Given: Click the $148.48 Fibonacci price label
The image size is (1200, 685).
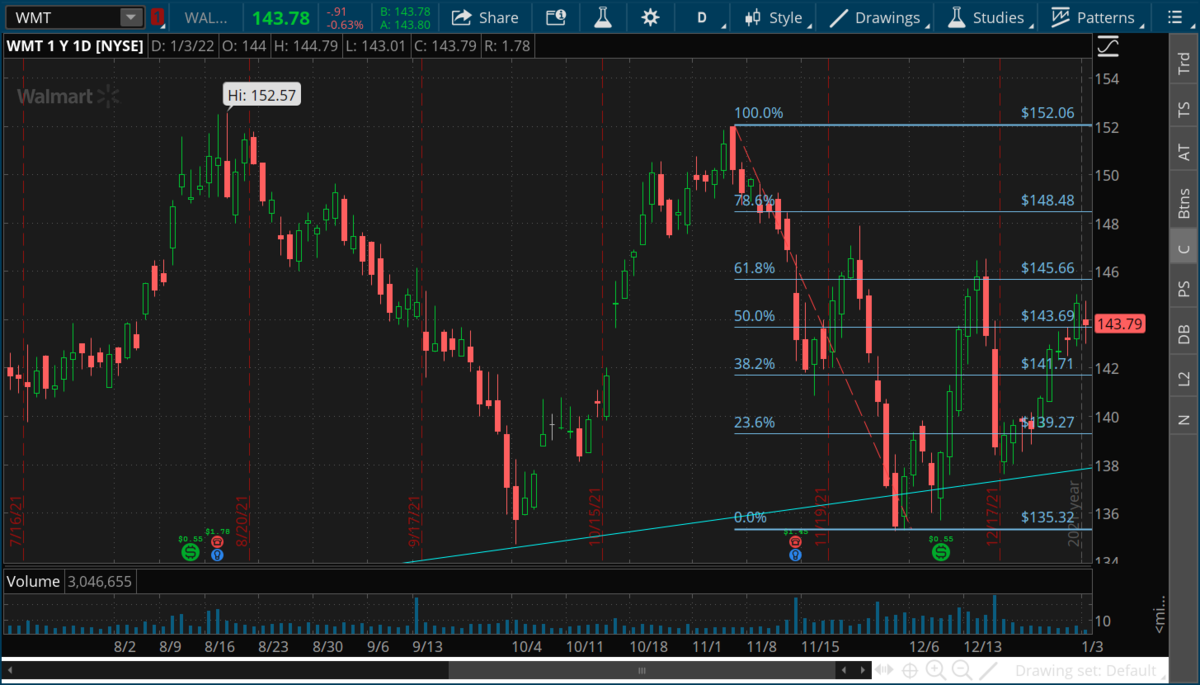Looking at the screenshot, I should coord(1048,200).
